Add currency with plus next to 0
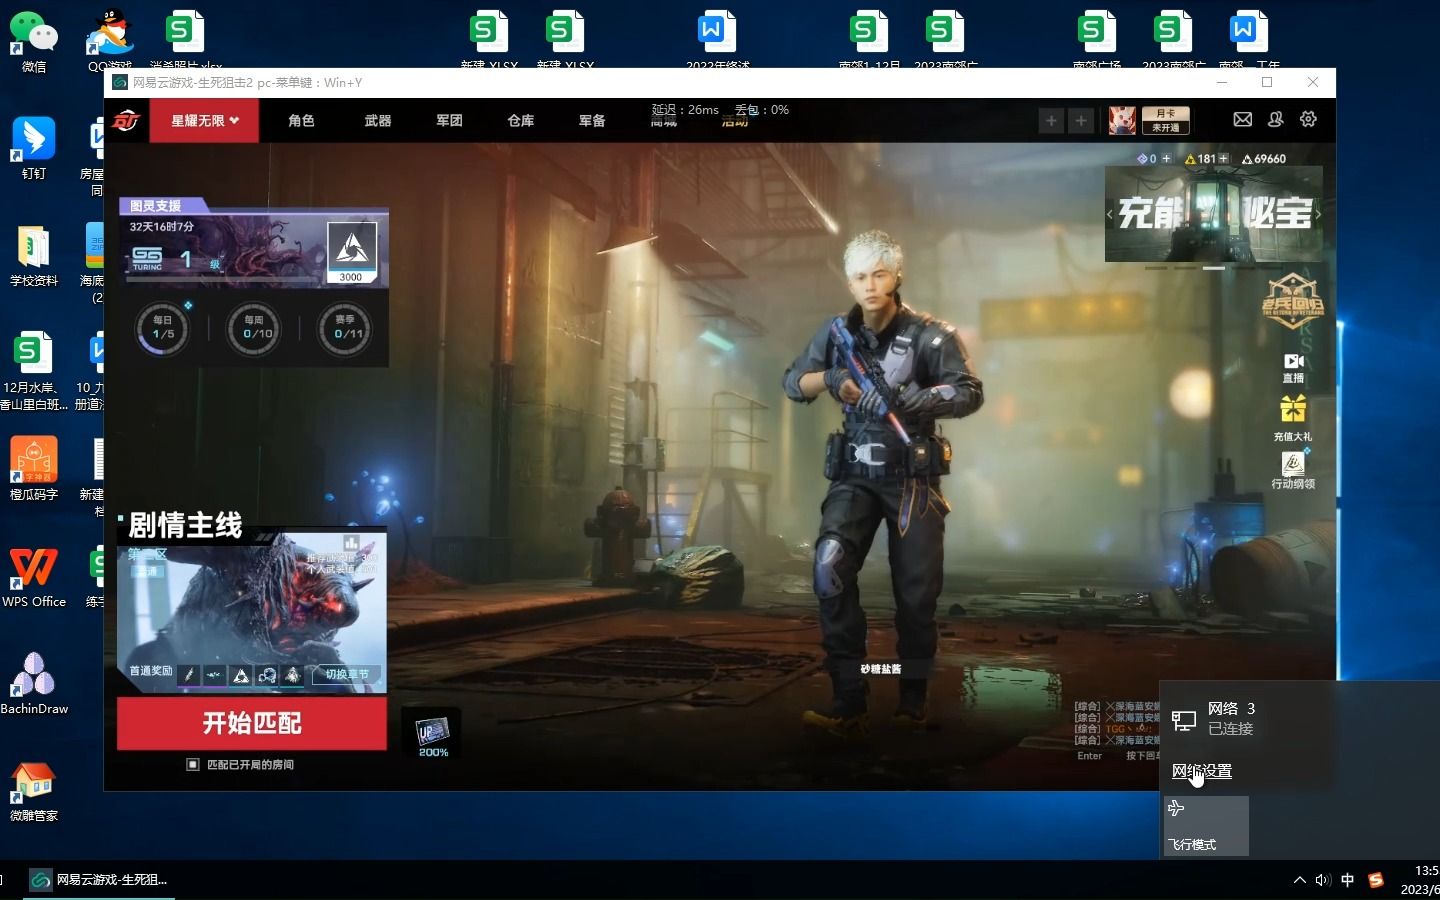Screen dimensions: 1440x900 tap(1166, 159)
